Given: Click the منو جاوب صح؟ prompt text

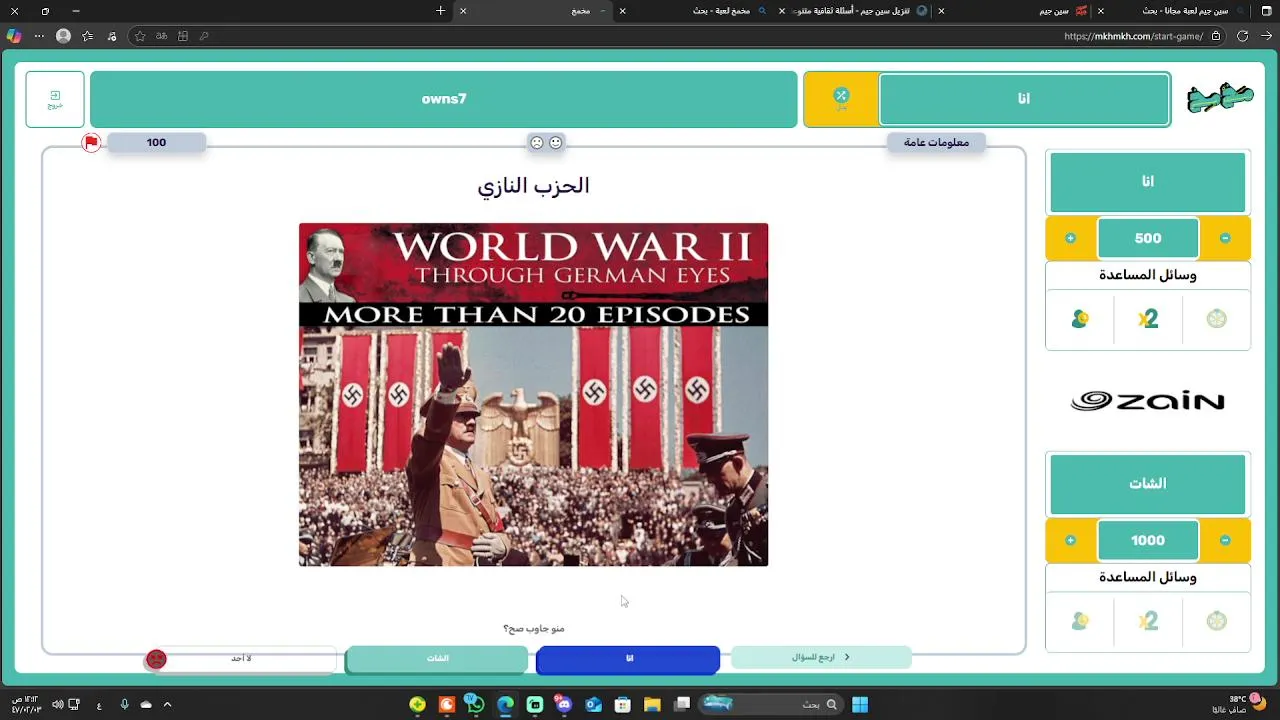Looking at the screenshot, I should click(x=533, y=629).
